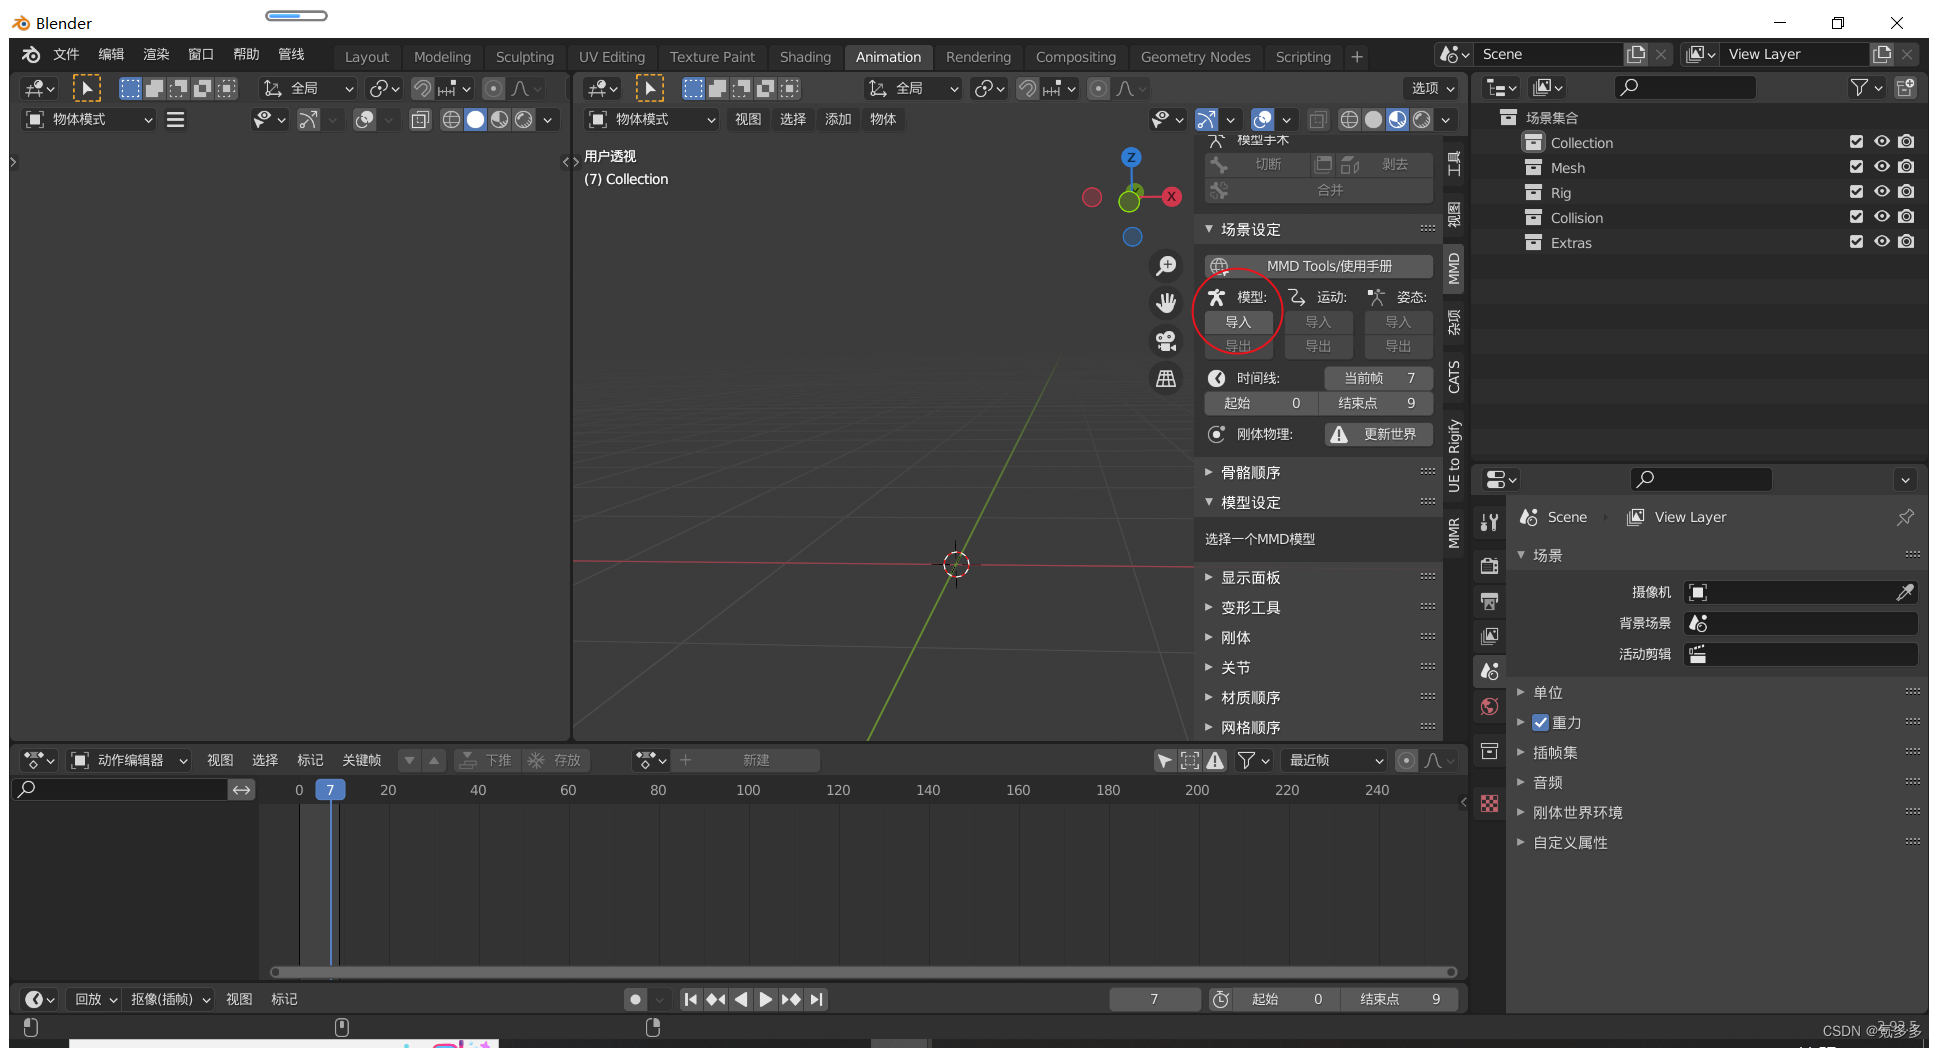
Task: Open the editor mode dropdown showing 动作编辑器
Action: click(129, 760)
